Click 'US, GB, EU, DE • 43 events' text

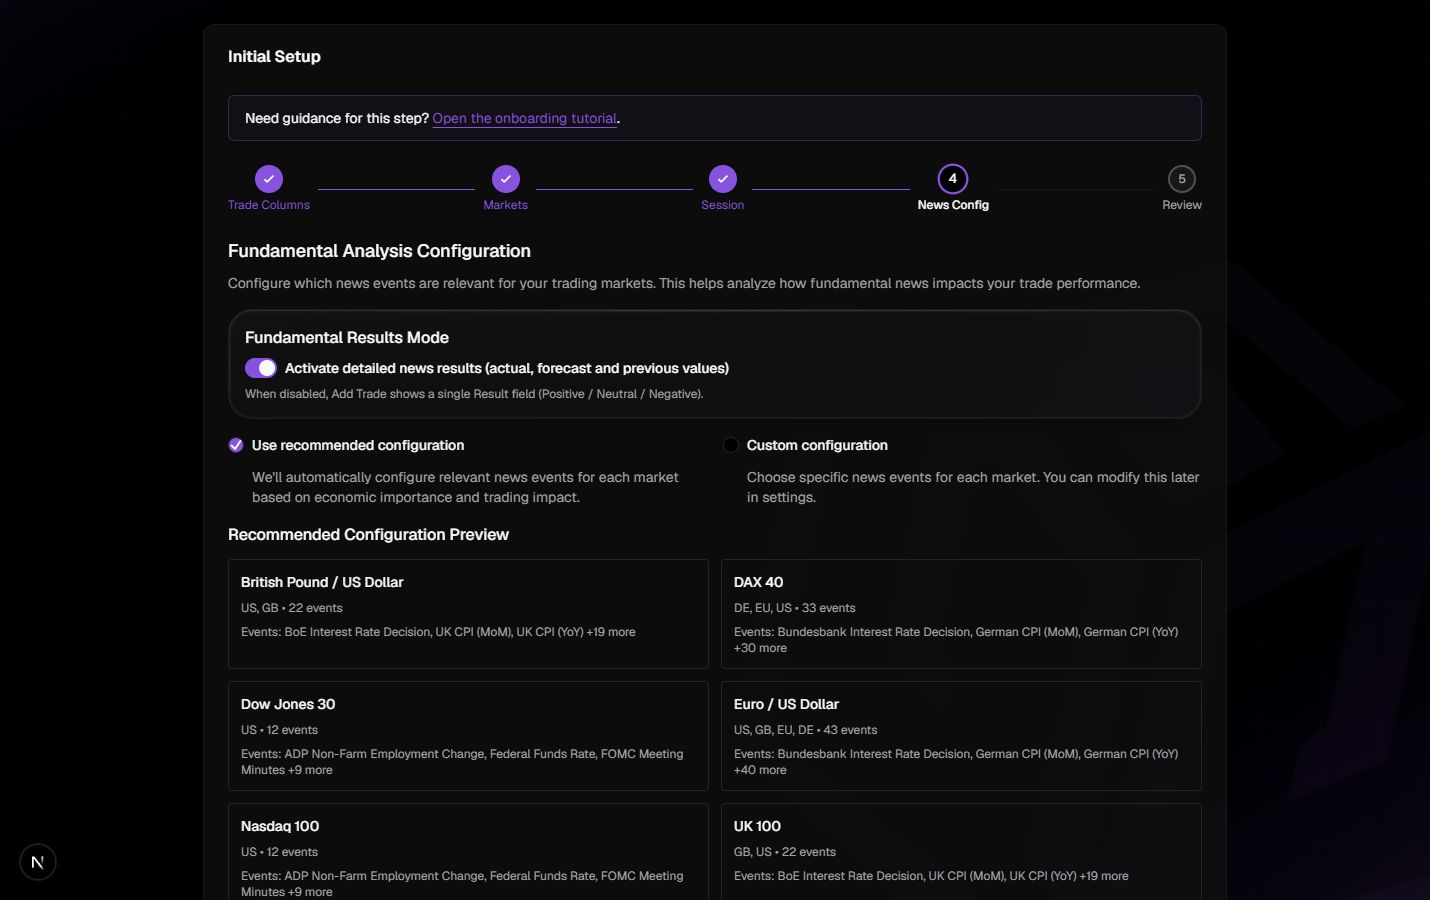pos(806,730)
